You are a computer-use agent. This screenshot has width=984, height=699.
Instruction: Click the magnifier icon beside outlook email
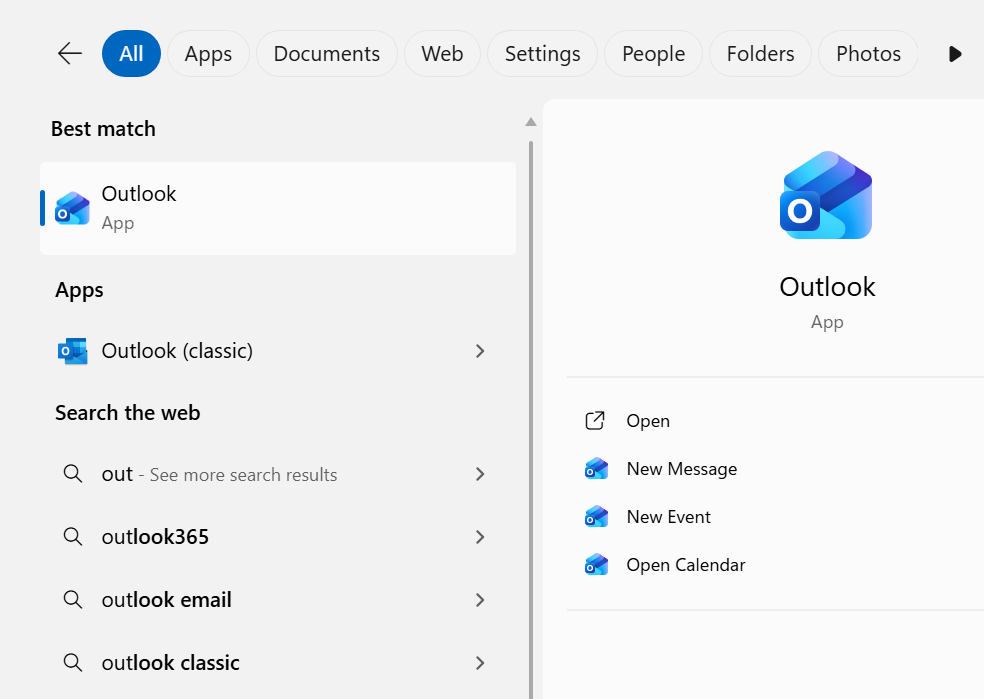(72, 600)
